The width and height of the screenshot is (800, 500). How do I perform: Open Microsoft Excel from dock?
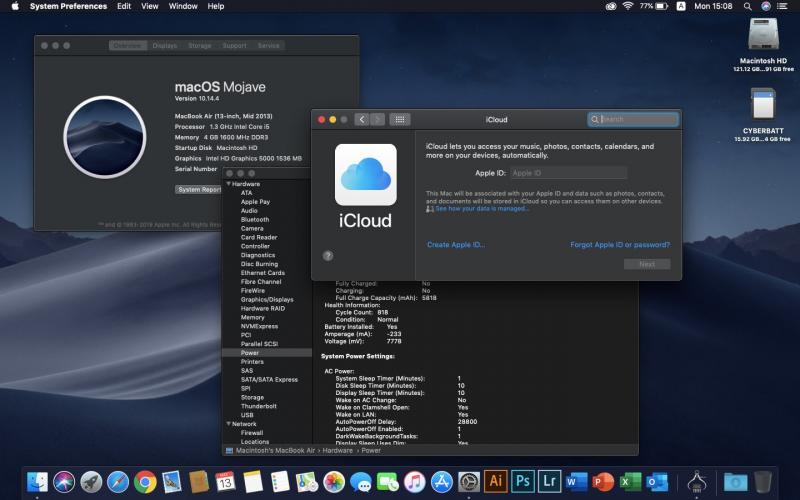click(631, 482)
